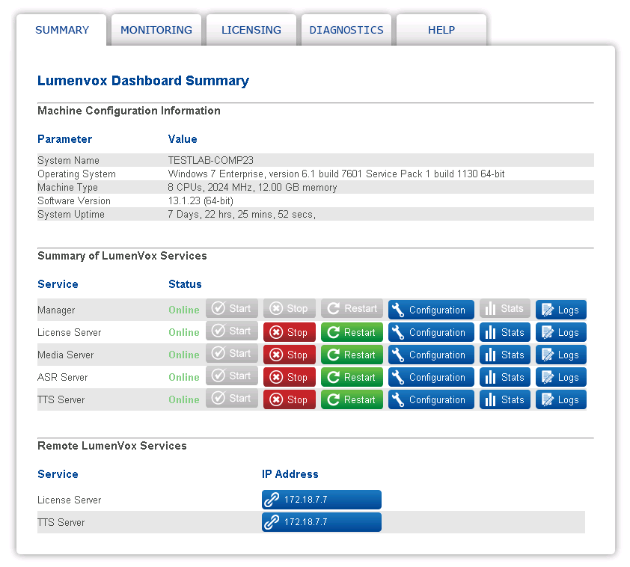Stop the ASR Server service
The image size is (630, 567).
point(289,377)
